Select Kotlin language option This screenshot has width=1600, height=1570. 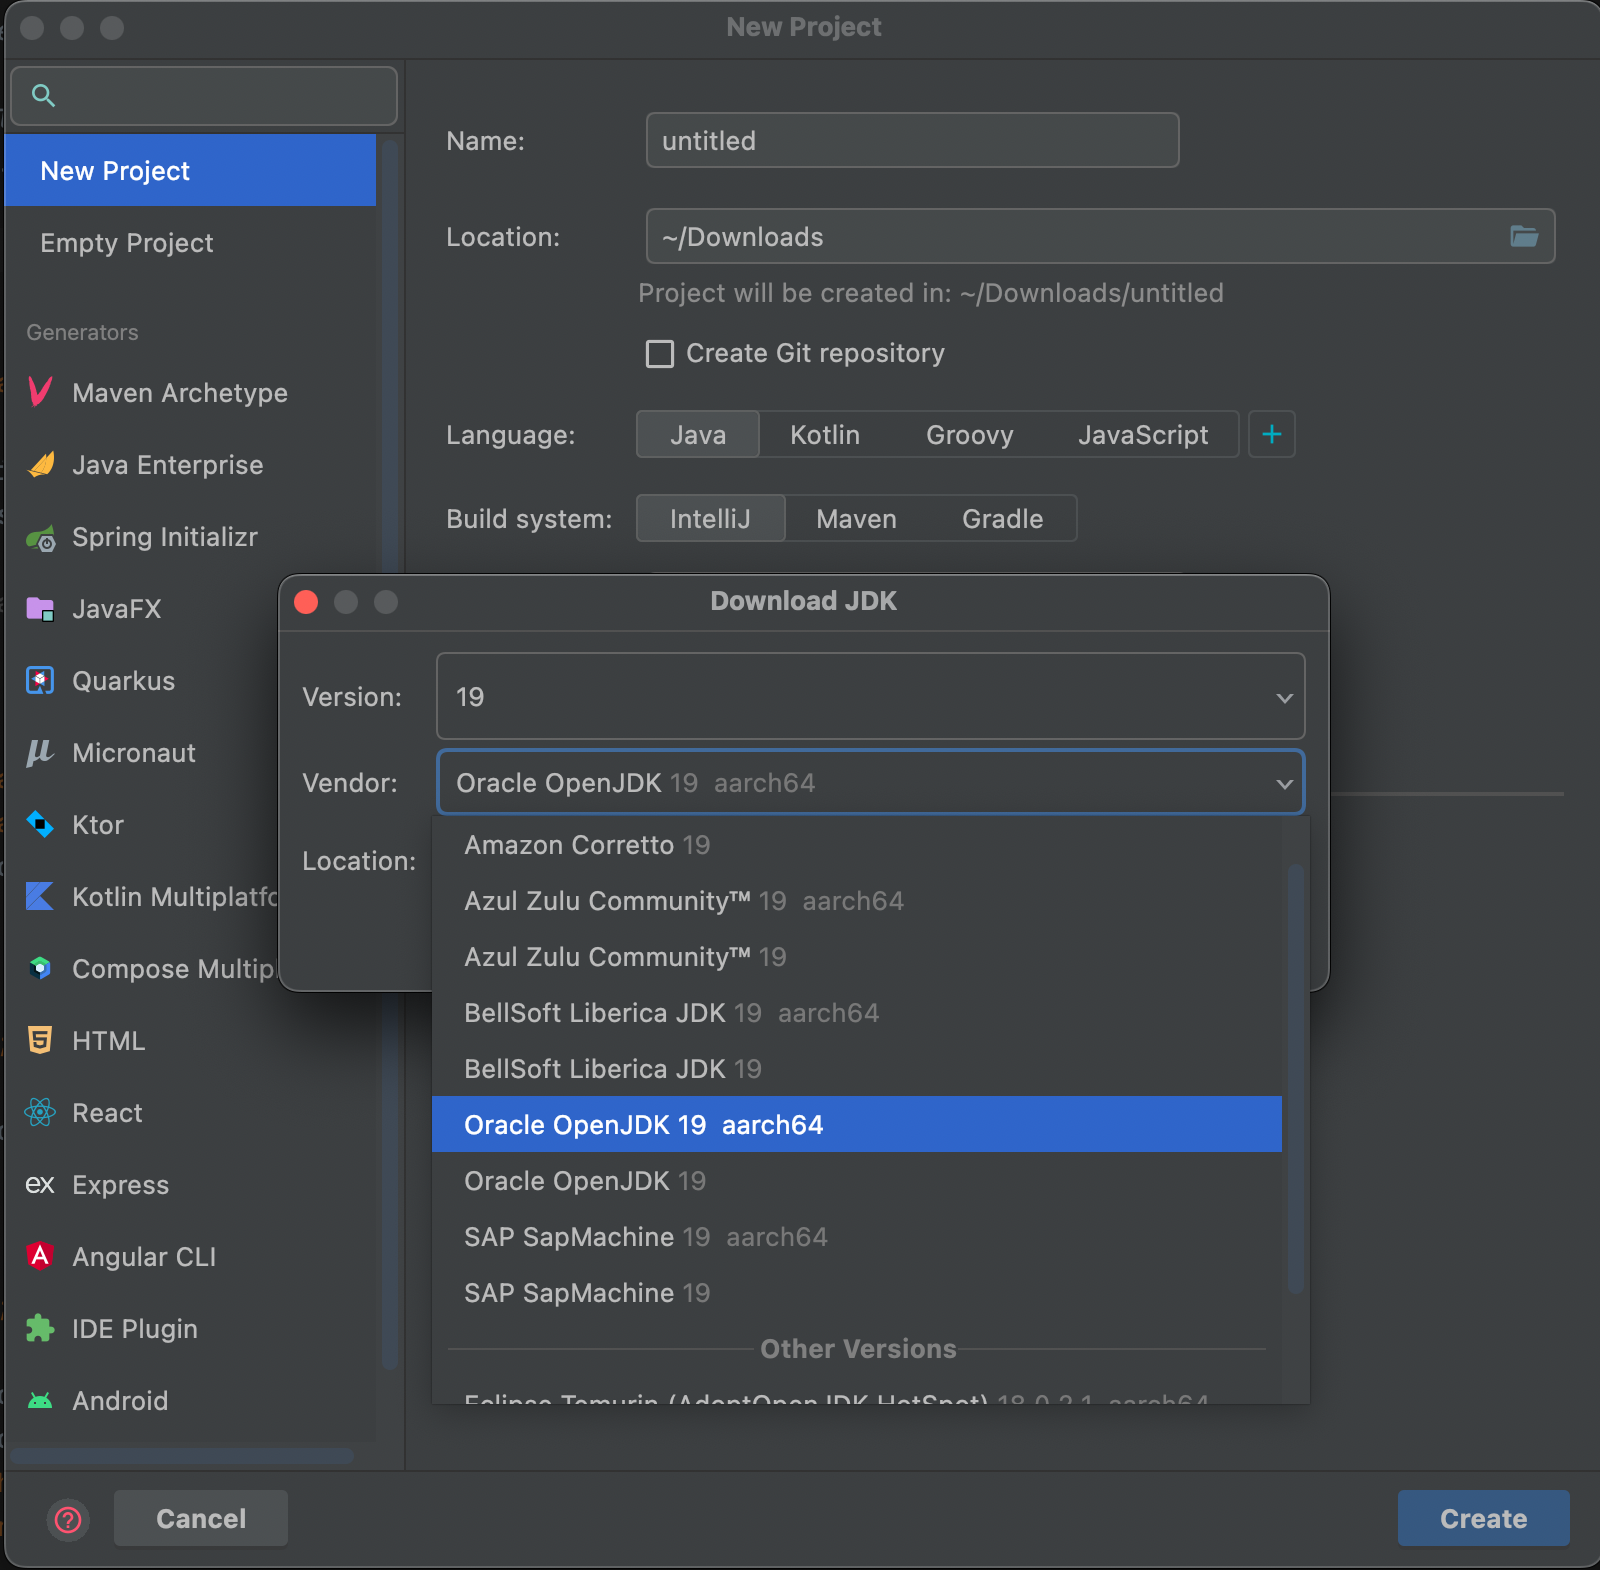coord(825,435)
